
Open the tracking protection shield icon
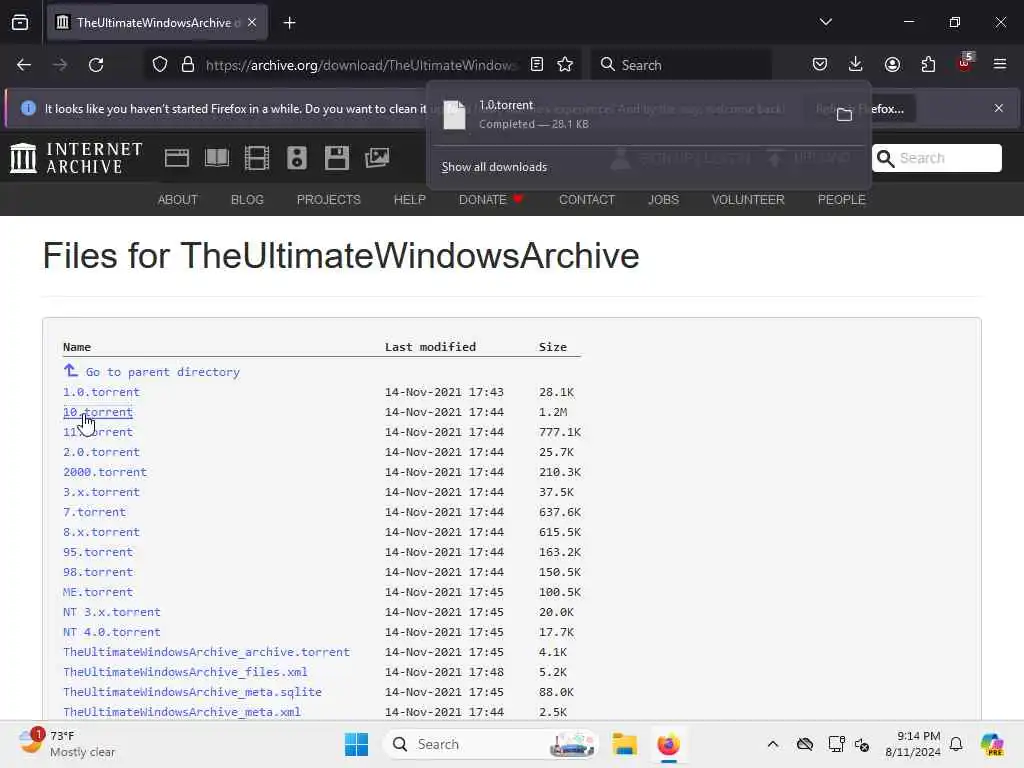pyautogui.click(x=159, y=65)
